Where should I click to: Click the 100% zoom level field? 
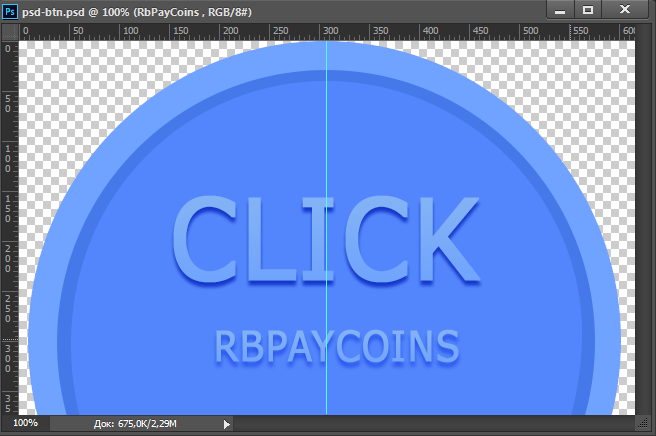[x=25, y=424]
